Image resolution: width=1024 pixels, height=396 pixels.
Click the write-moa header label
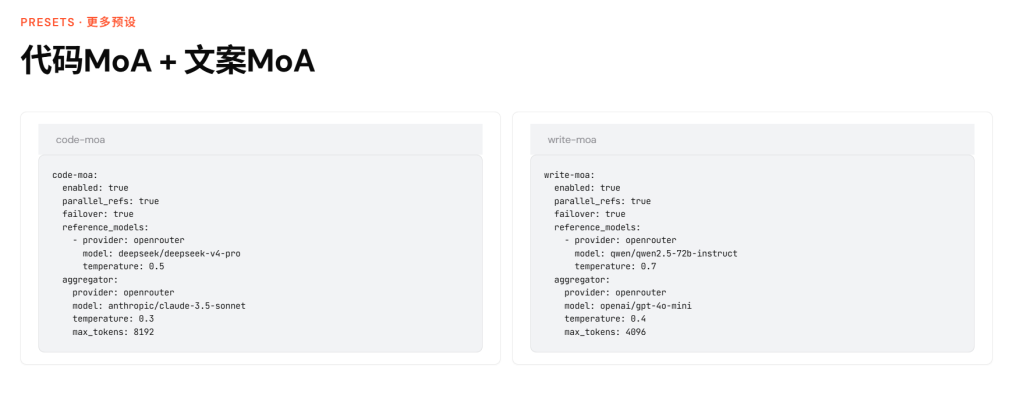click(x=571, y=140)
